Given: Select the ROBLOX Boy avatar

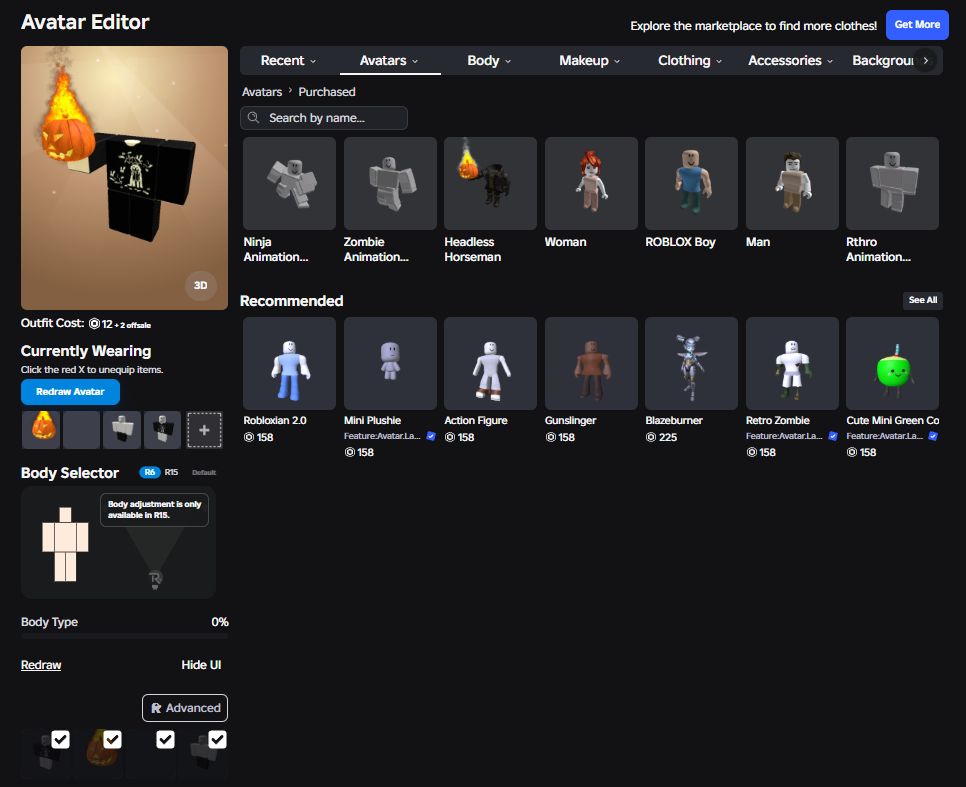Looking at the screenshot, I should coord(691,183).
